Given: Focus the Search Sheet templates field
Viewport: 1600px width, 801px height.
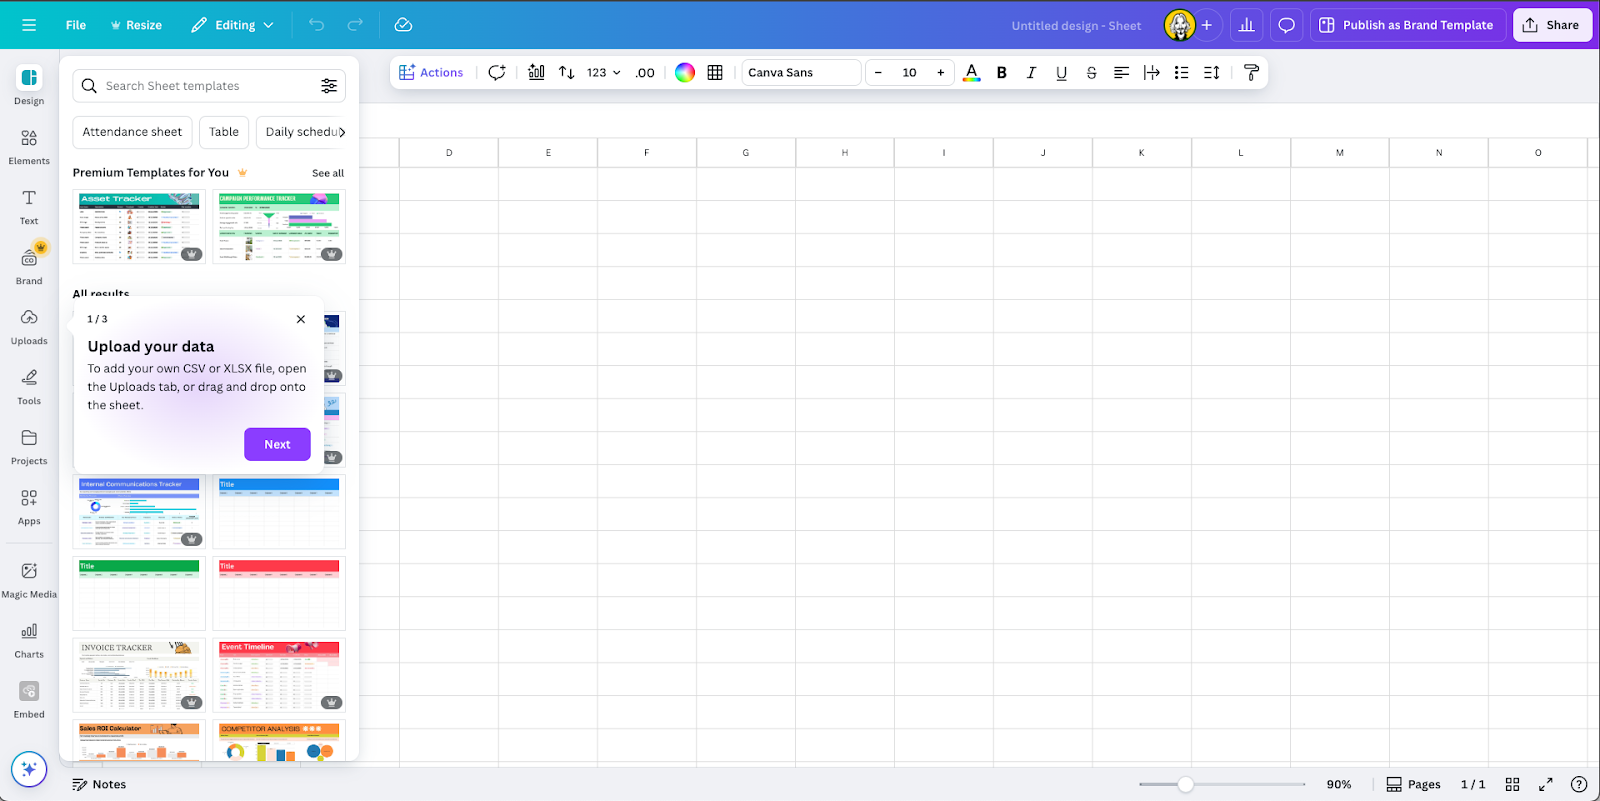Looking at the screenshot, I should coord(208,86).
